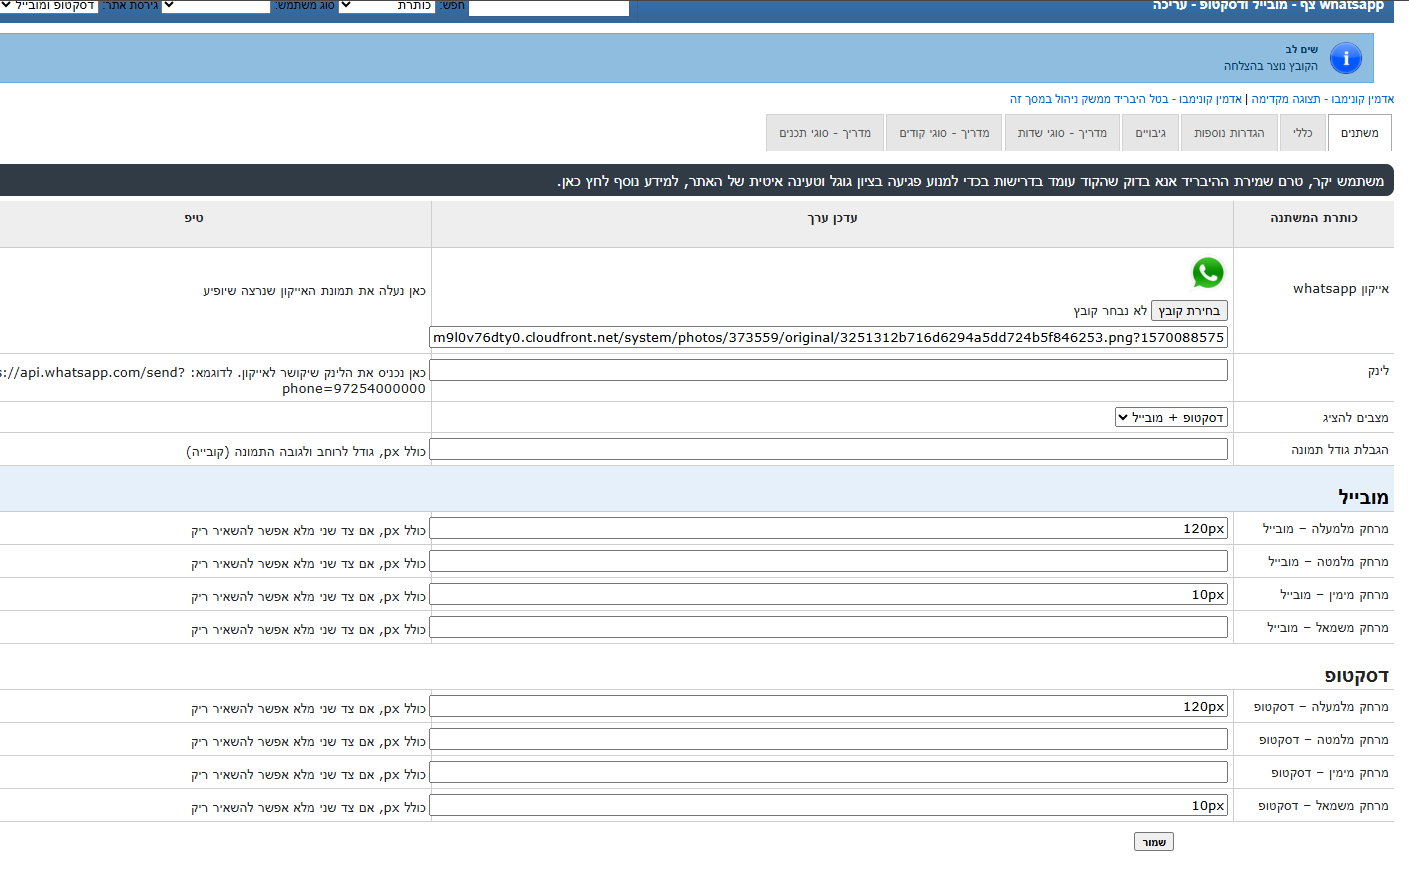This screenshot has height=873, width=1409.
Task: Click the blue info icon in the notice
Action: [1346, 58]
